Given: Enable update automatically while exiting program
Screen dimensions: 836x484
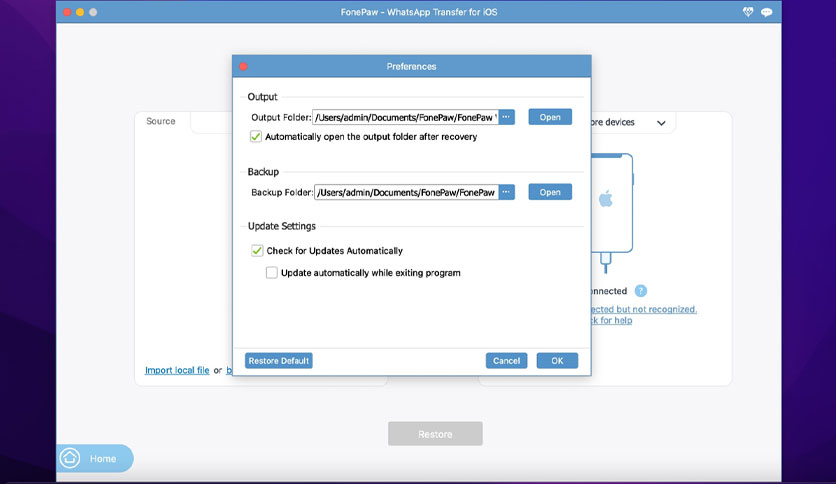Looking at the screenshot, I should (271, 272).
